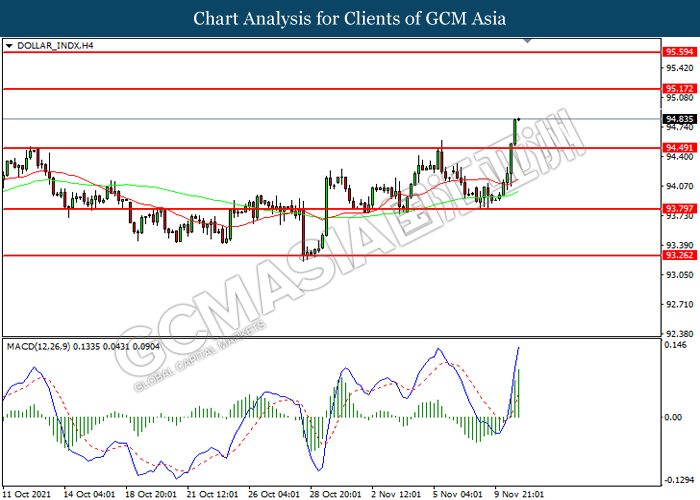Click the 0.00 MACD zero level label

pyautogui.click(x=673, y=417)
